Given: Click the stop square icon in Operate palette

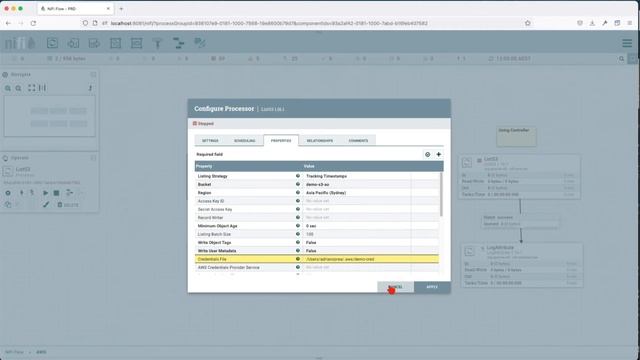Looking at the screenshot, I should 56,193.
